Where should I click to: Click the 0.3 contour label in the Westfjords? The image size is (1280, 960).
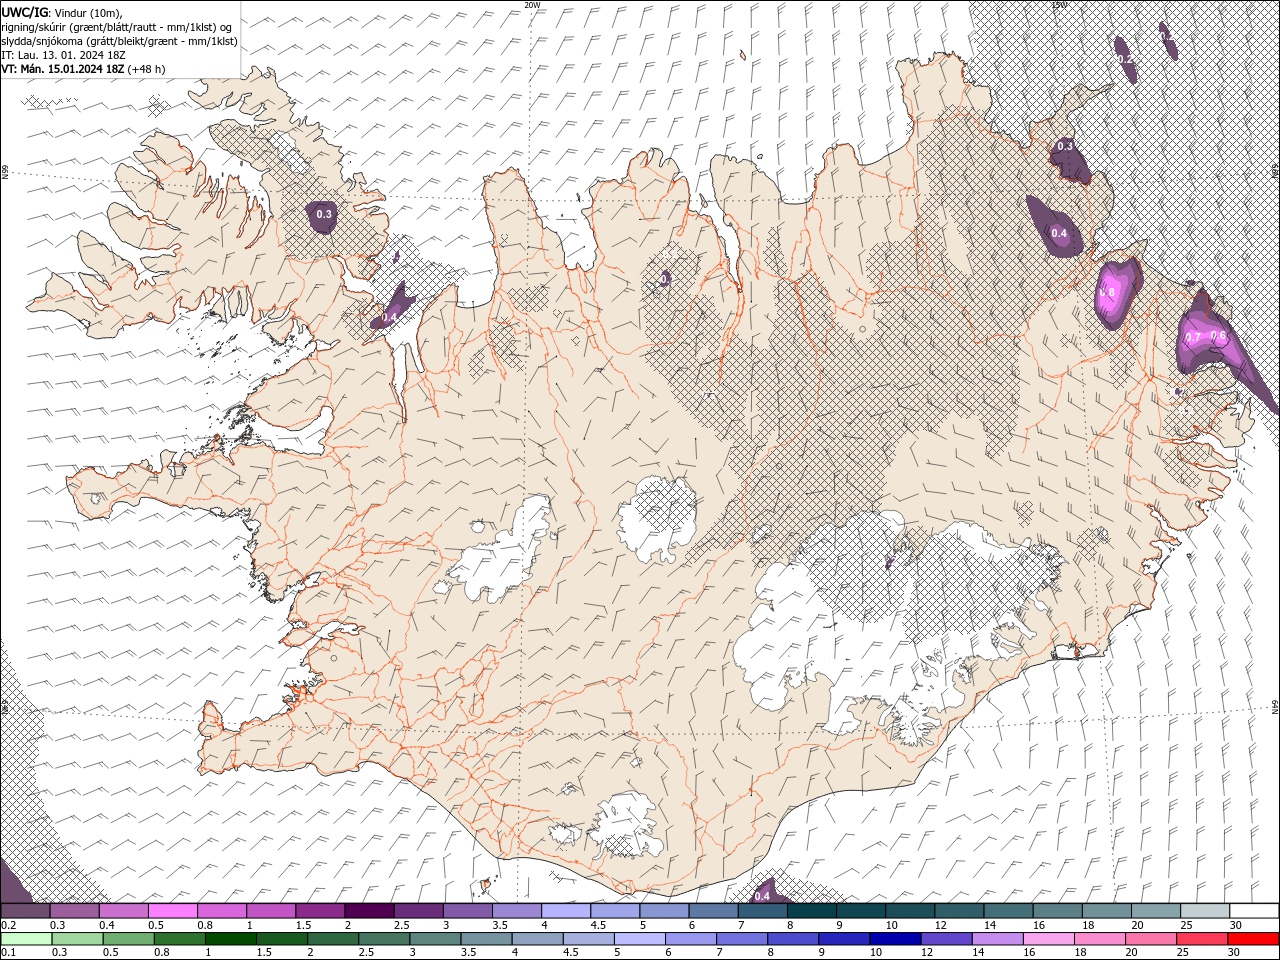coord(324,214)
